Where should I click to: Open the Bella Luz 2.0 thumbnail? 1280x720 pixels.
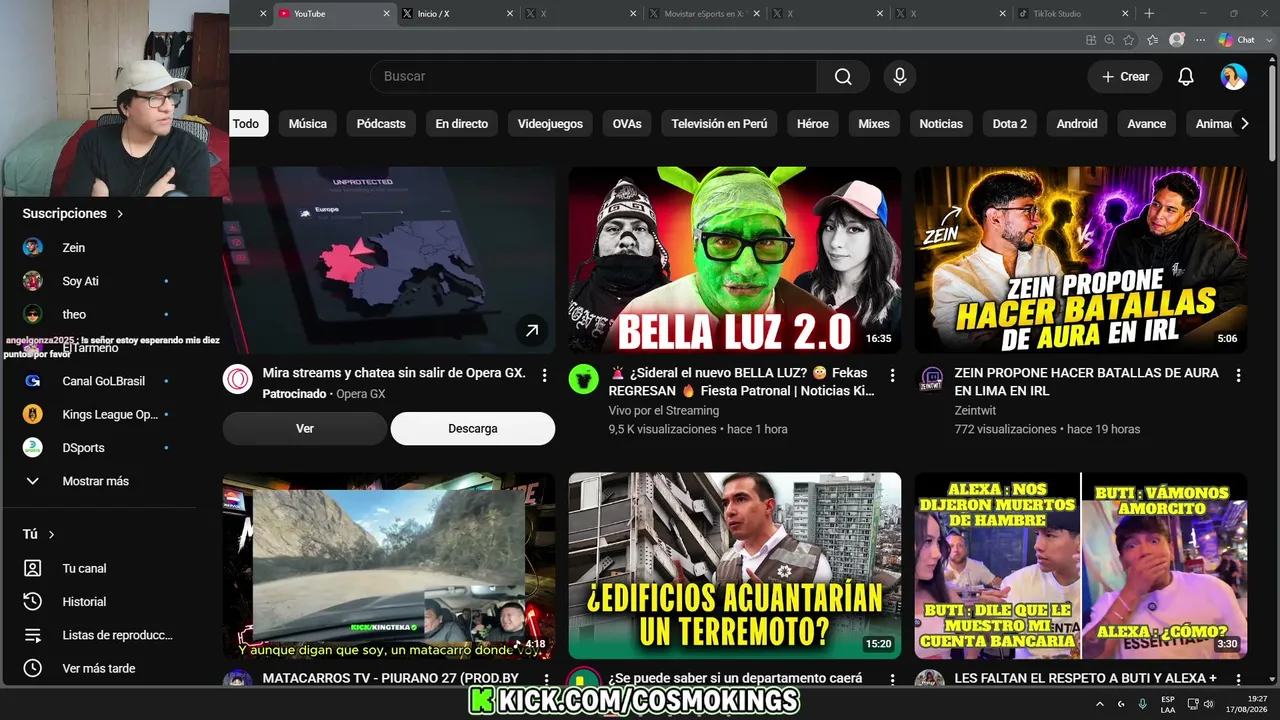coord(735,260)
